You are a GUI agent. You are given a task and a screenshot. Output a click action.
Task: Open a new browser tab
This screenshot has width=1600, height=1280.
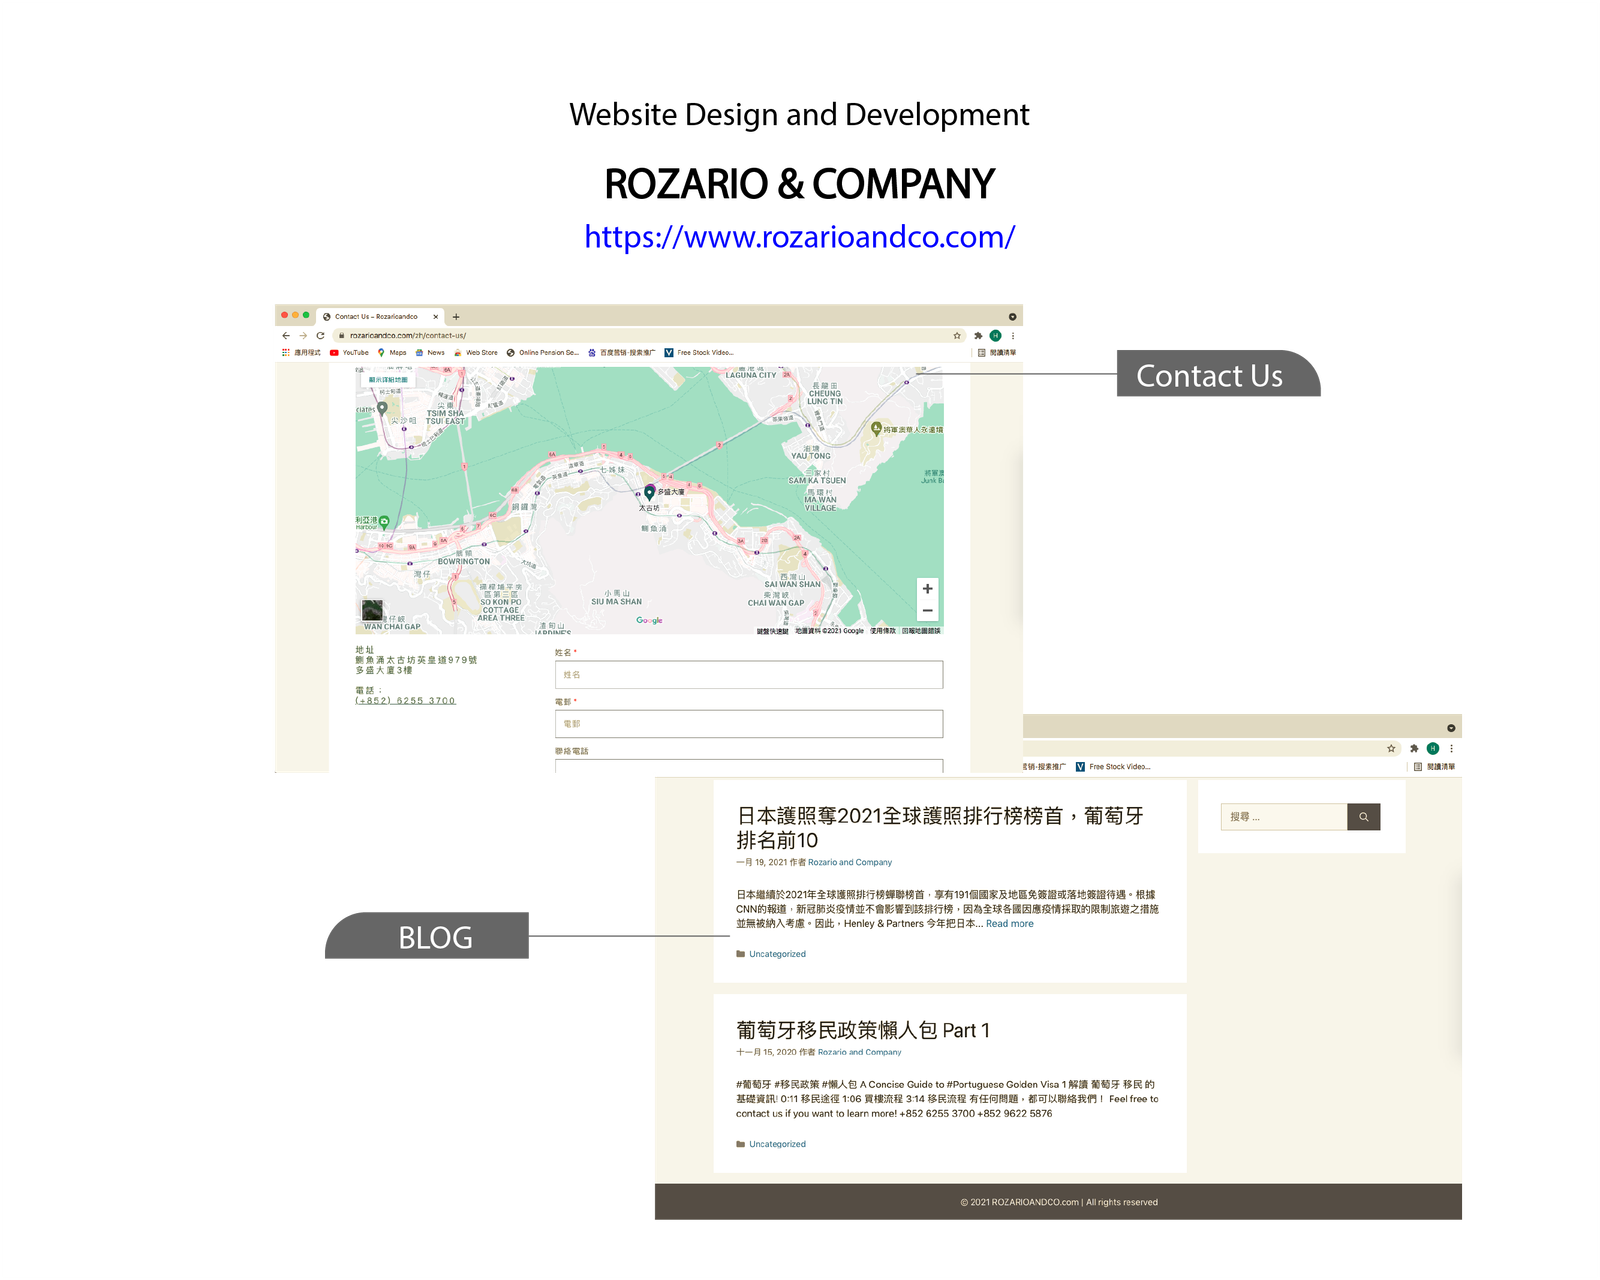[x=456, y=317]
